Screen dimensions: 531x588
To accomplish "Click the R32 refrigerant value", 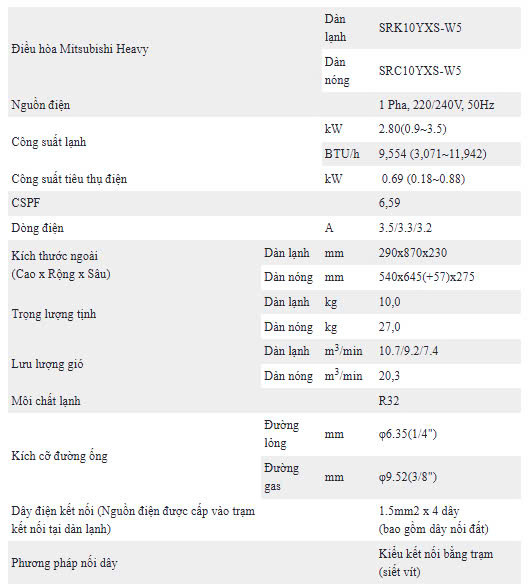I will [x=389, y=401].
